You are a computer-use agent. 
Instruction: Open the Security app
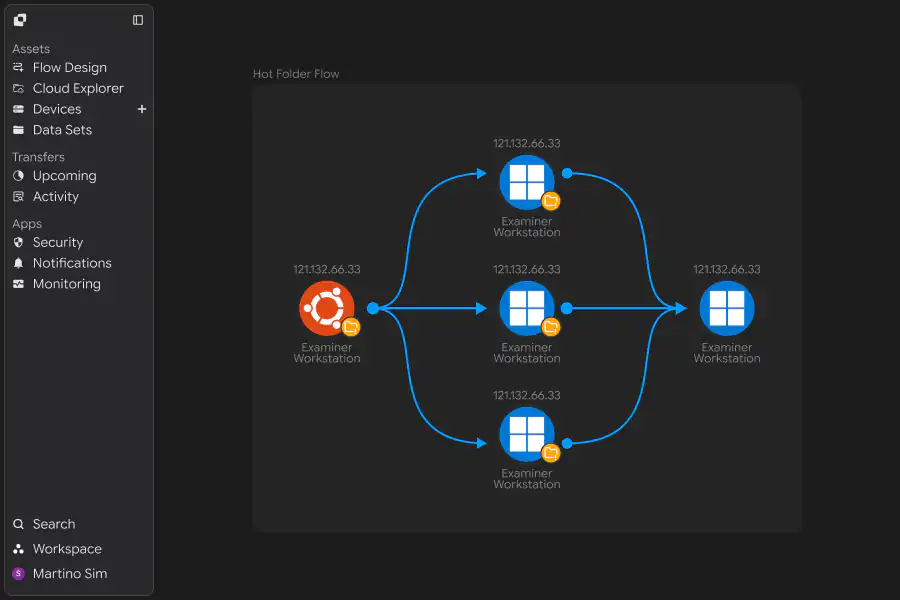[57, 242]
